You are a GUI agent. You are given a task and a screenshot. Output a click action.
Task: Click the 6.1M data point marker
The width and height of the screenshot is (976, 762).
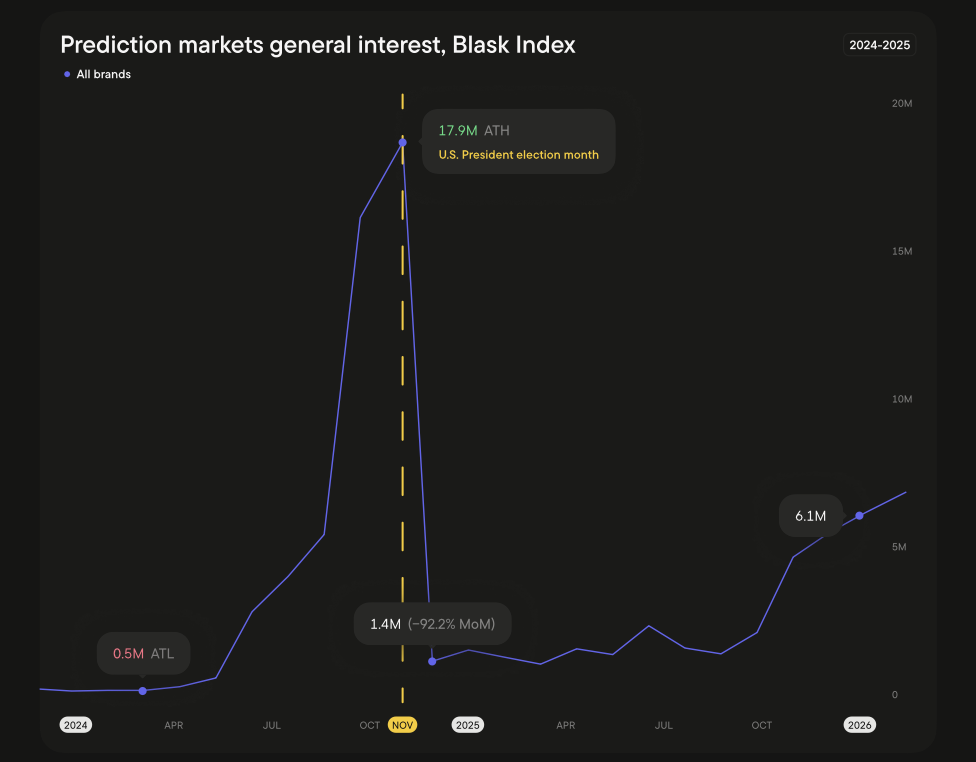[x=859, y=515]
